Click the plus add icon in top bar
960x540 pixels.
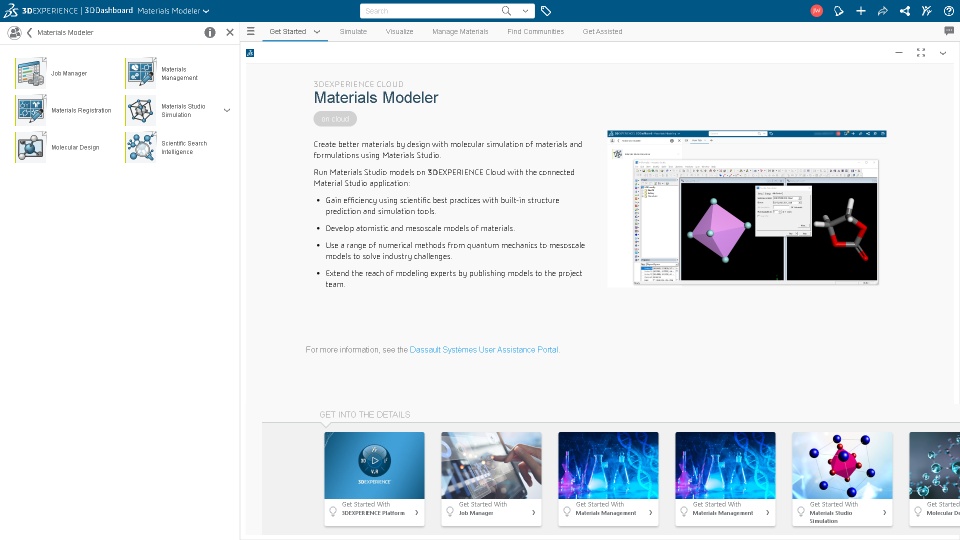point(861,10)
